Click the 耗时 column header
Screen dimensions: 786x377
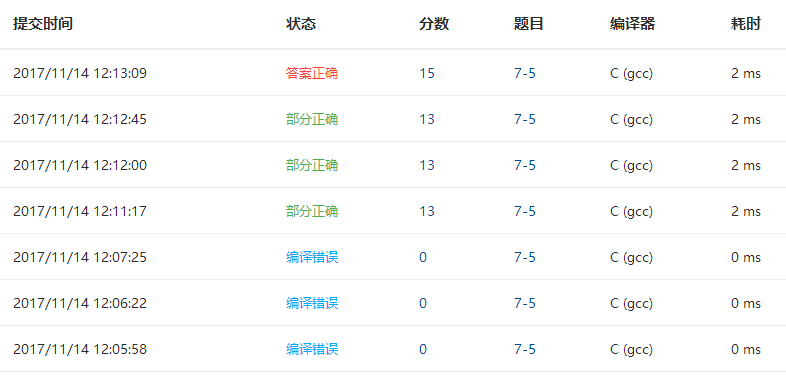(746, 24)
